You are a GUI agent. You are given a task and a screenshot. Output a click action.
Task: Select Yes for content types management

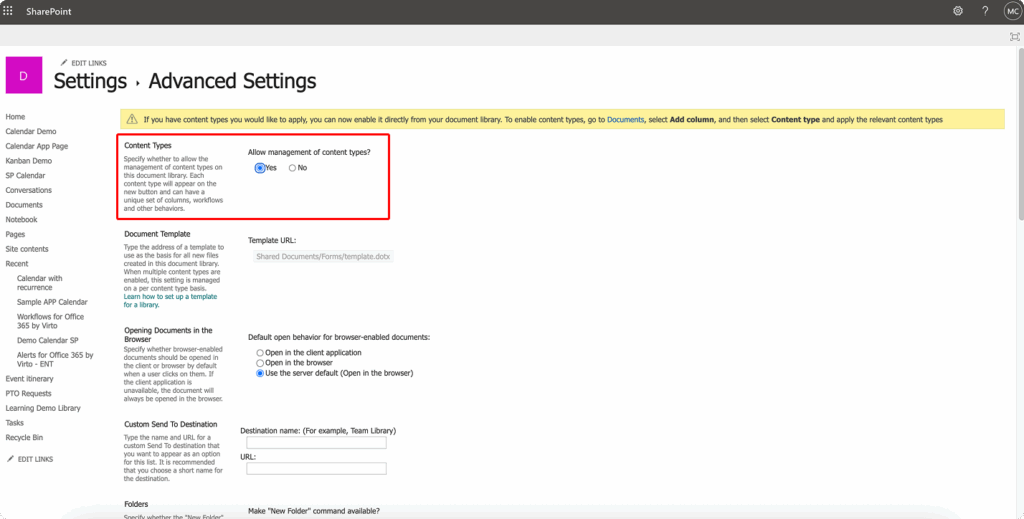(260, 168)
